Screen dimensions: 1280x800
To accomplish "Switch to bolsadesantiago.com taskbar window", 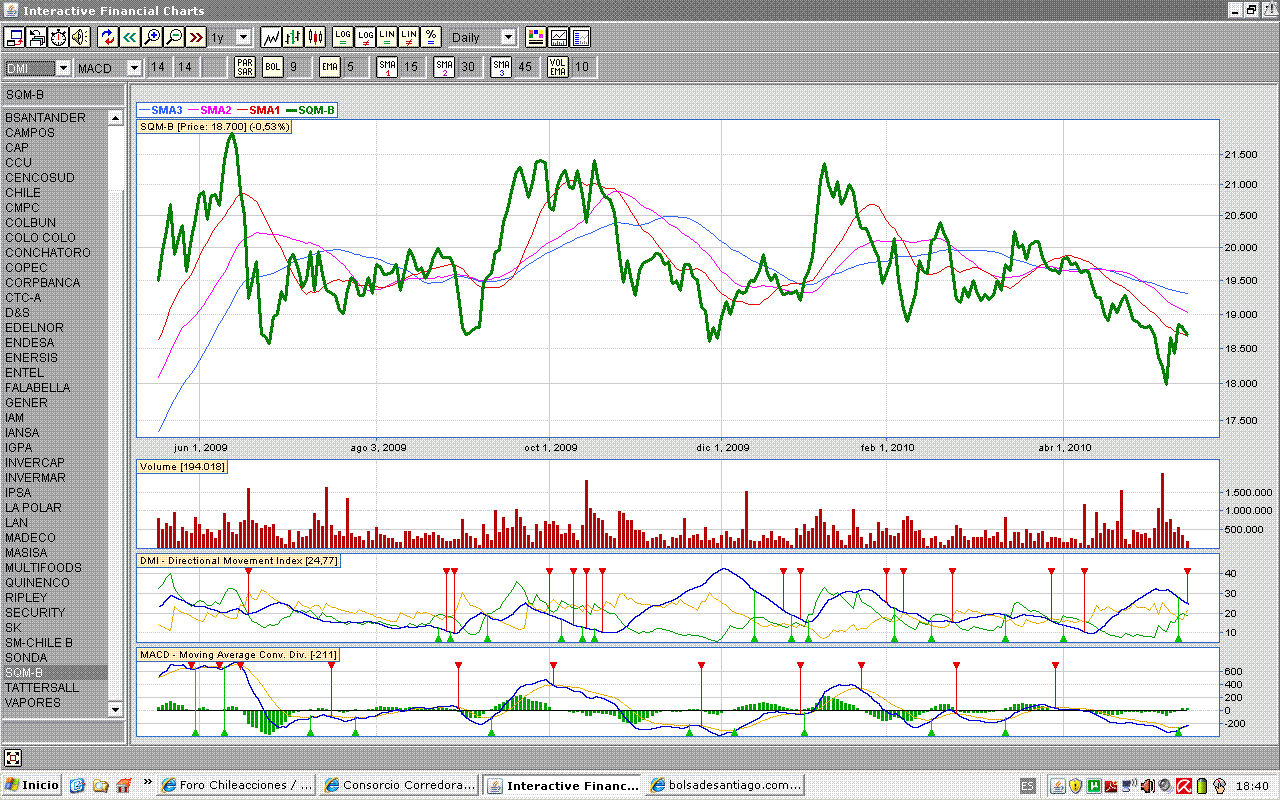I will (x=726, y=785).
